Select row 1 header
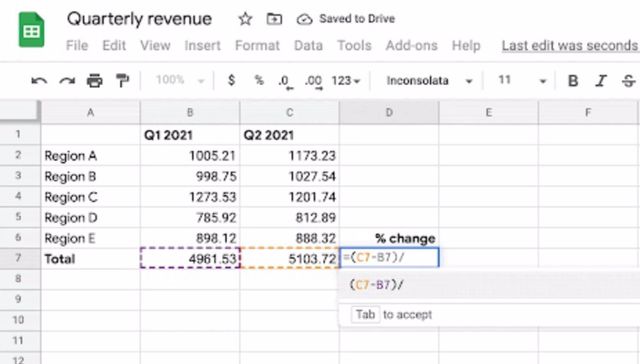The height and width of the screenshot is (364, 640). (x=20, y=134)
